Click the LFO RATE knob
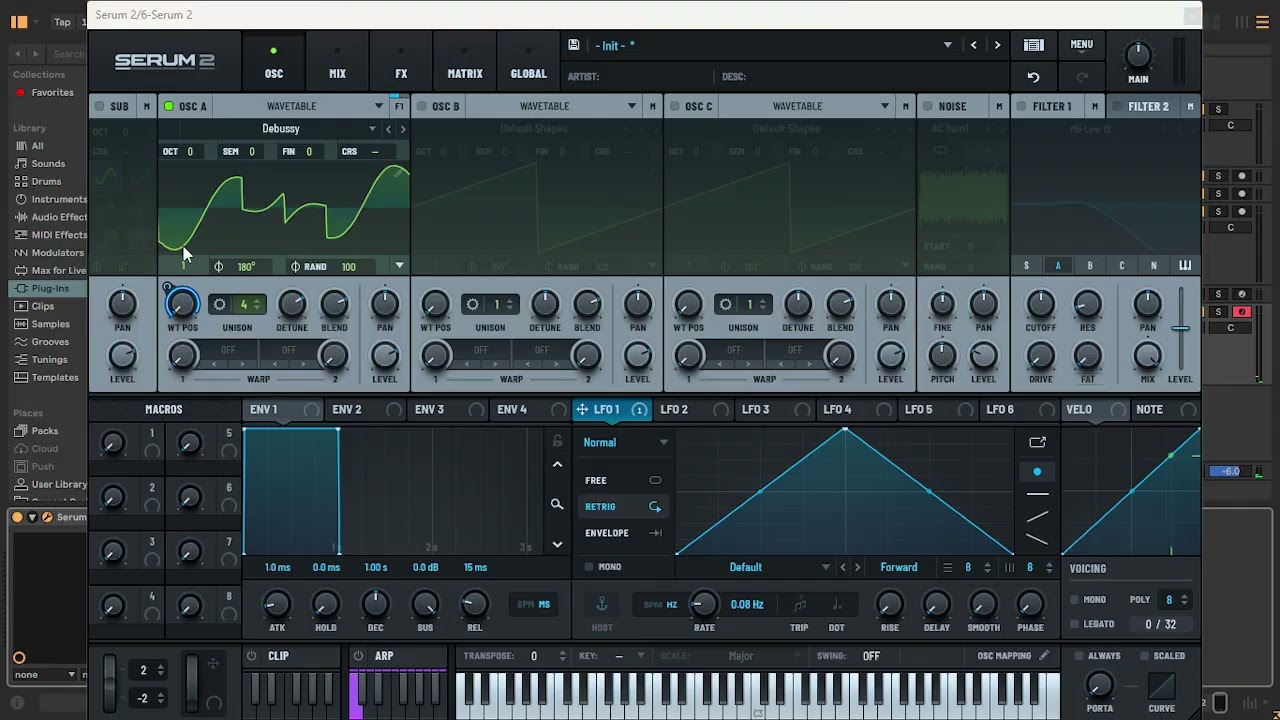The height and width of the screenshot is (720, 1280). pyautogui.click(x=704, y=603)
